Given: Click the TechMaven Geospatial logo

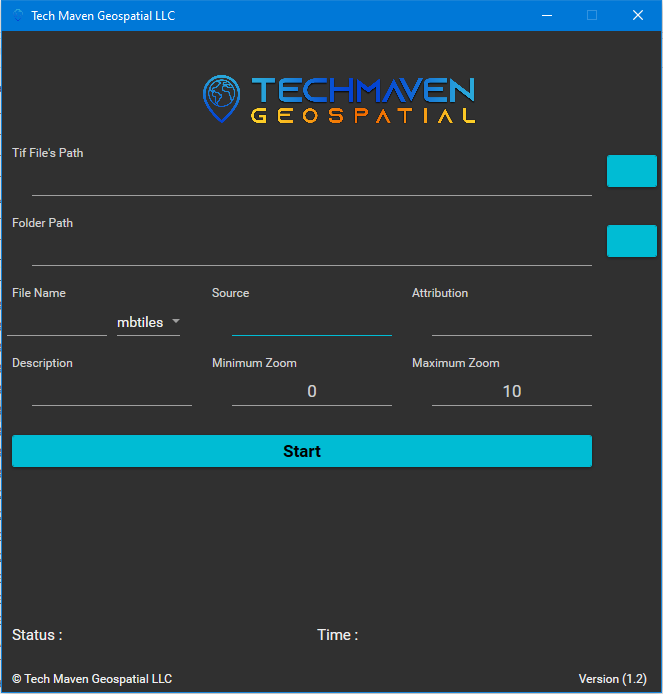Looking at the screenshot, I should (339, 99).
